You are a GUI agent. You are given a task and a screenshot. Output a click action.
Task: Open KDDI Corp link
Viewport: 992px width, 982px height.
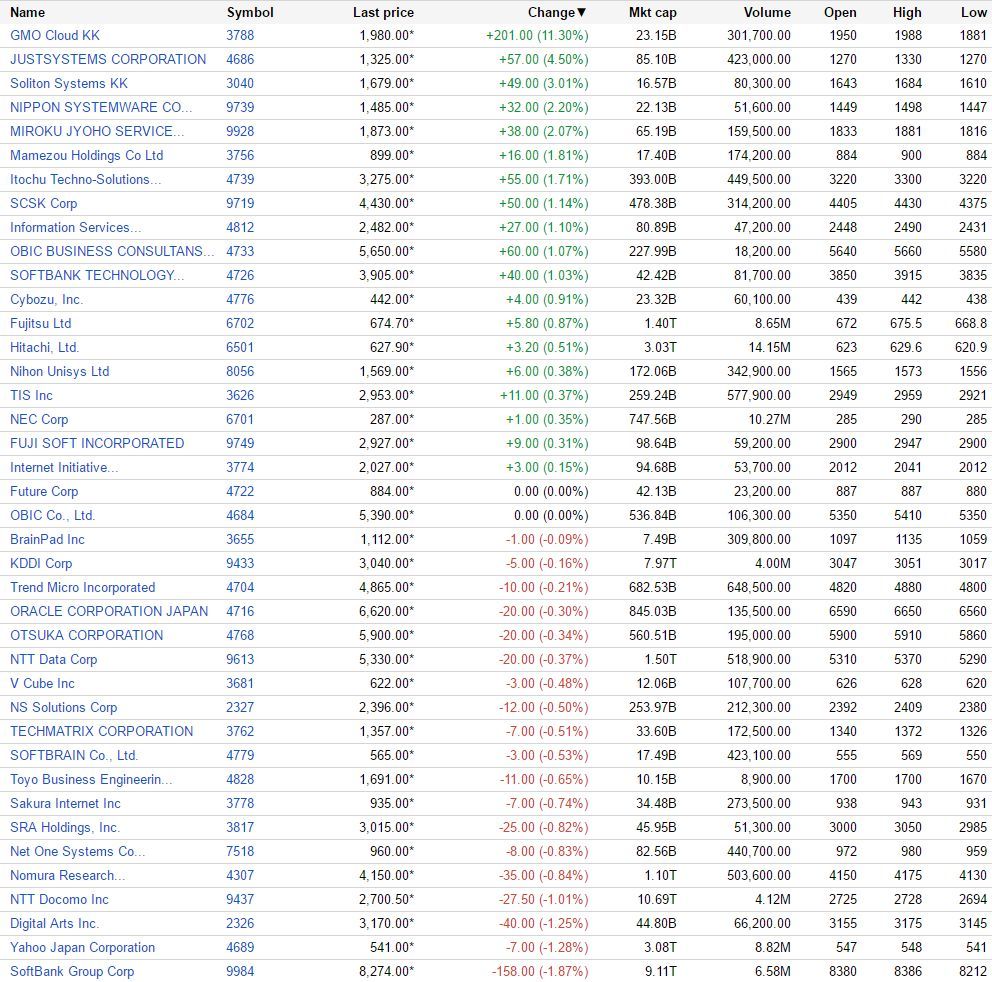pyautogui.click(x=41, y=564)
